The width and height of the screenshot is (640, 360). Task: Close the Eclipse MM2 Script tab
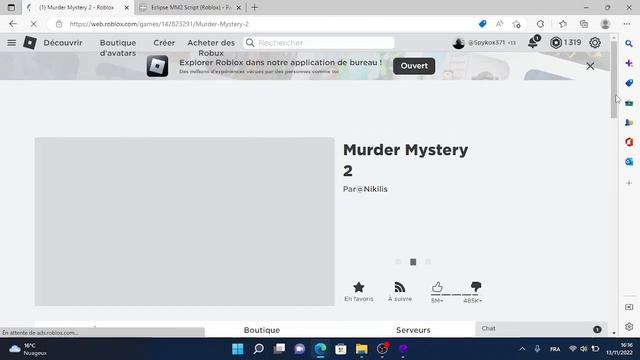tap(239, 7)
